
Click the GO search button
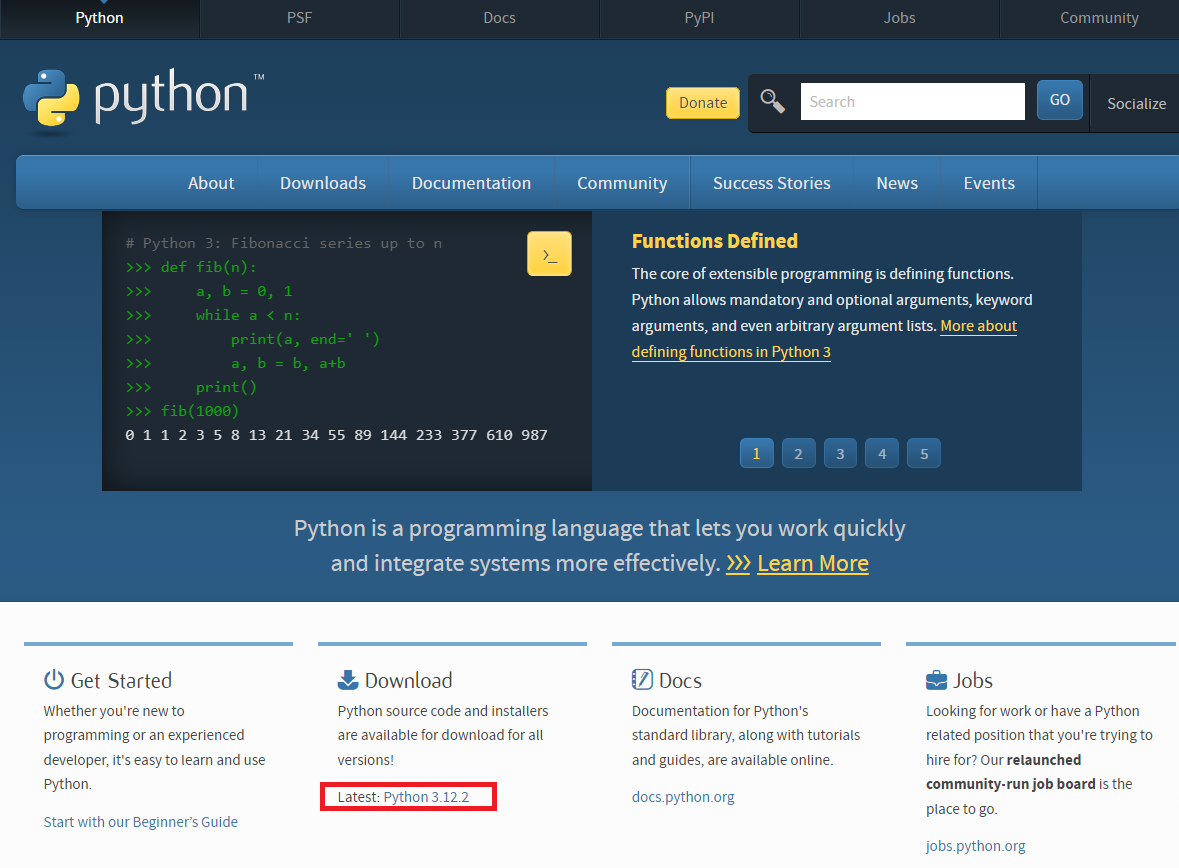coord(1059,99)
